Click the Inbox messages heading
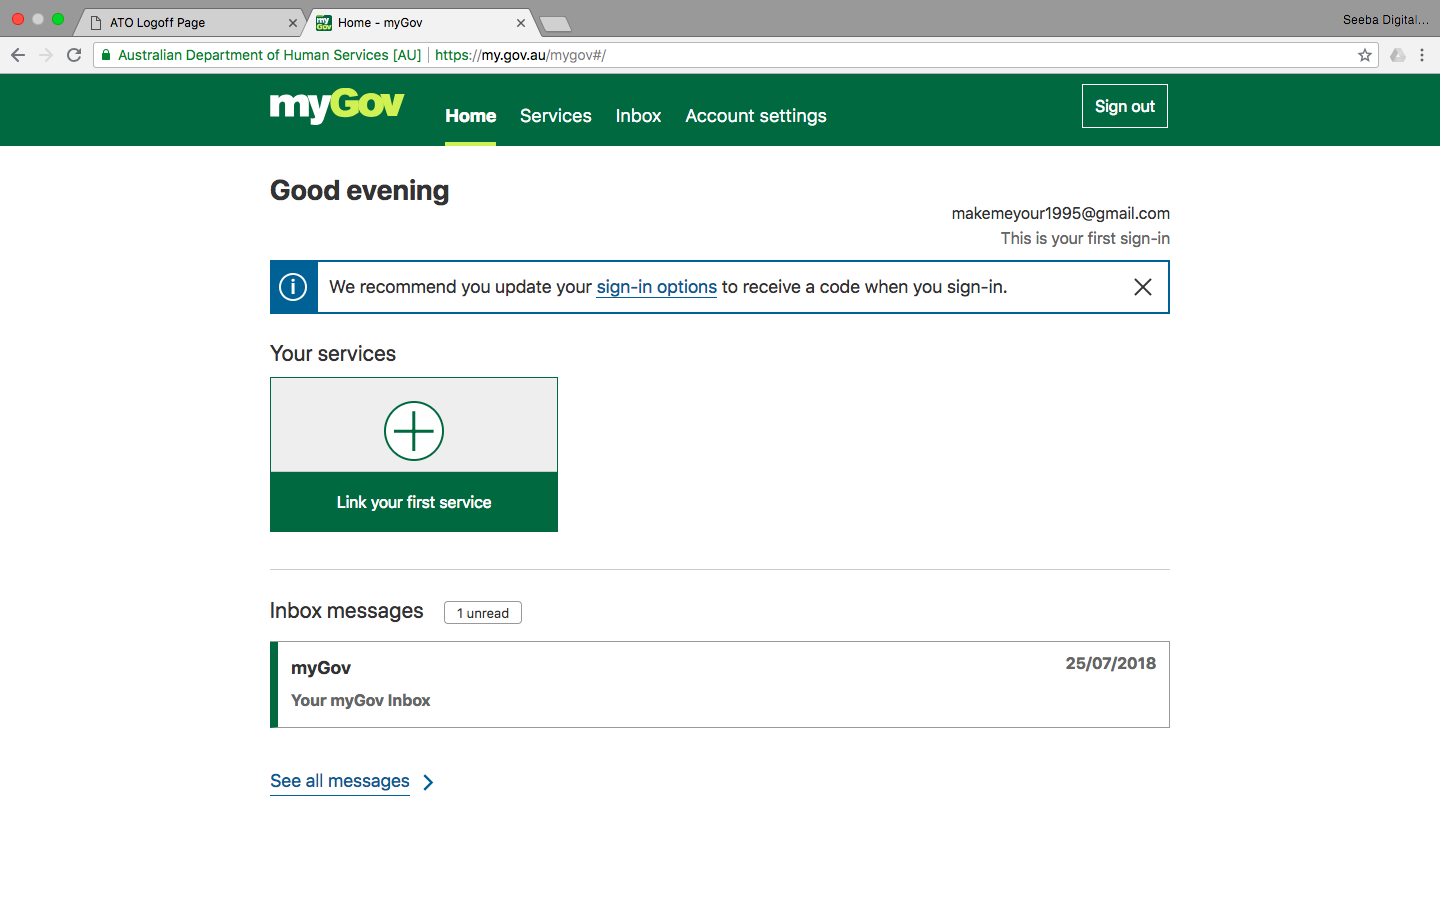Screen dimensions: 1440x900 point(347,611)
